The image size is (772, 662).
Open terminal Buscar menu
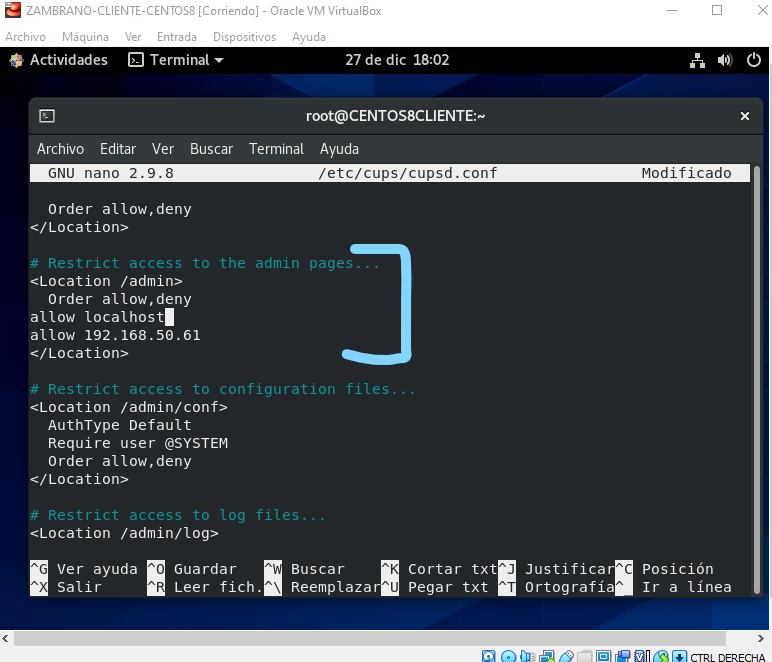211,149
